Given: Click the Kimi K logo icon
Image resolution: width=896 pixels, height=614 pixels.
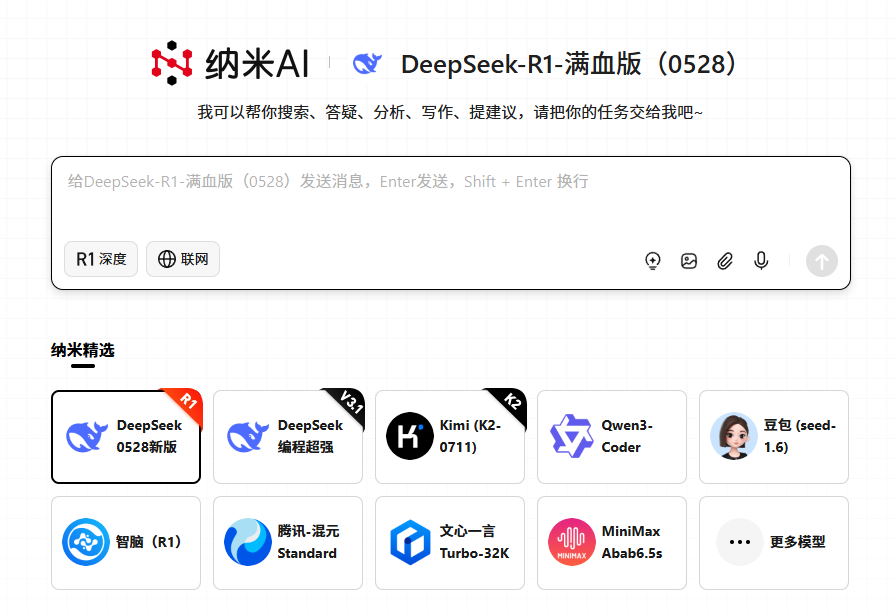Looking at the screenshot, I should pyautogui.click(x=410, y=436).
